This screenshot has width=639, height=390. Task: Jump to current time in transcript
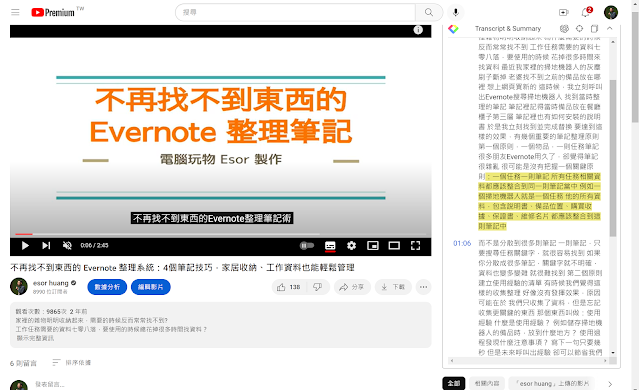[x=580, y=29]
